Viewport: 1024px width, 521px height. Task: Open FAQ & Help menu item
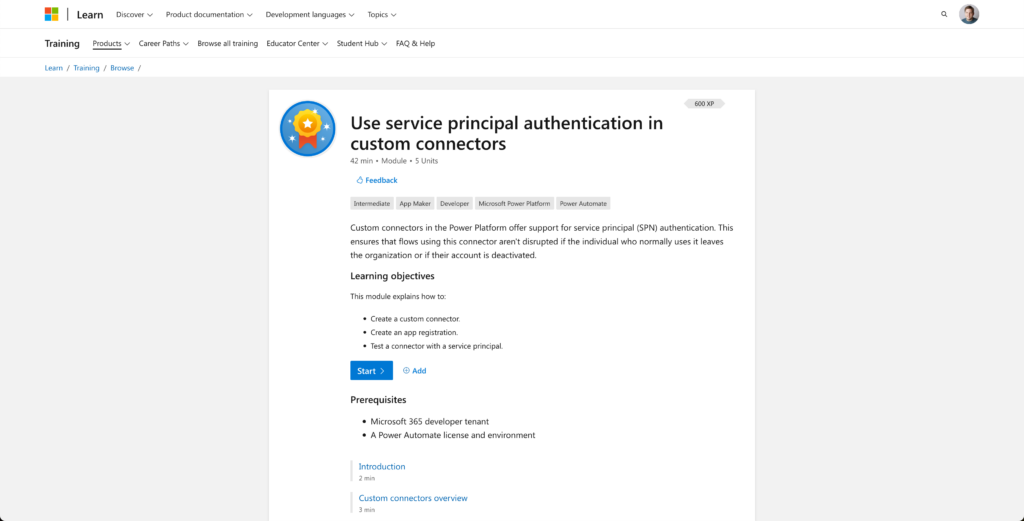(415, 44)
